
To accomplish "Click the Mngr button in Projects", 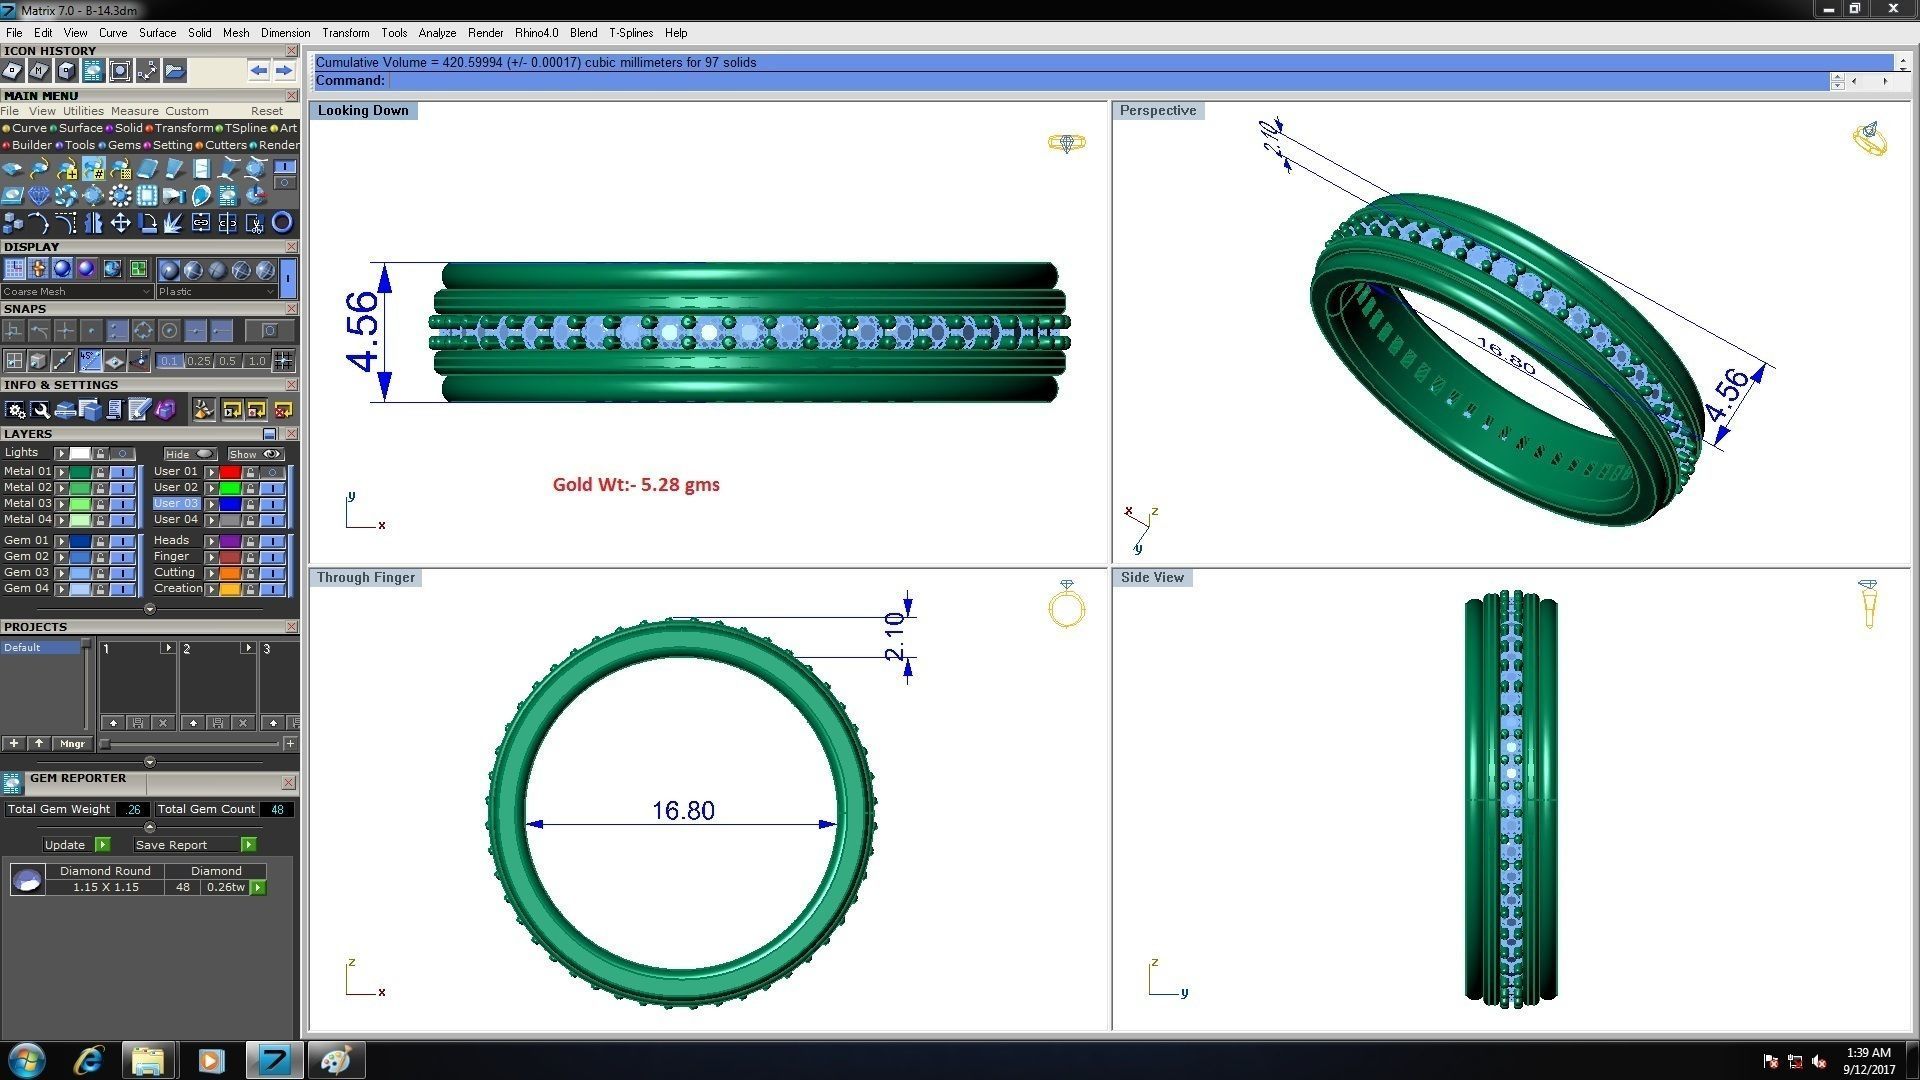I will pos(72,744).
